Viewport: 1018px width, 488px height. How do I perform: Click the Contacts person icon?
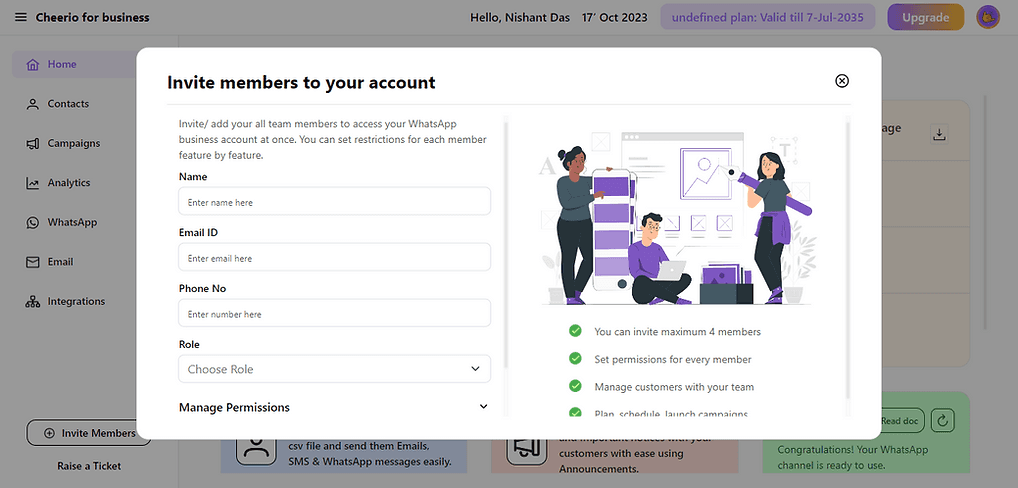click(x=32, y=104)
